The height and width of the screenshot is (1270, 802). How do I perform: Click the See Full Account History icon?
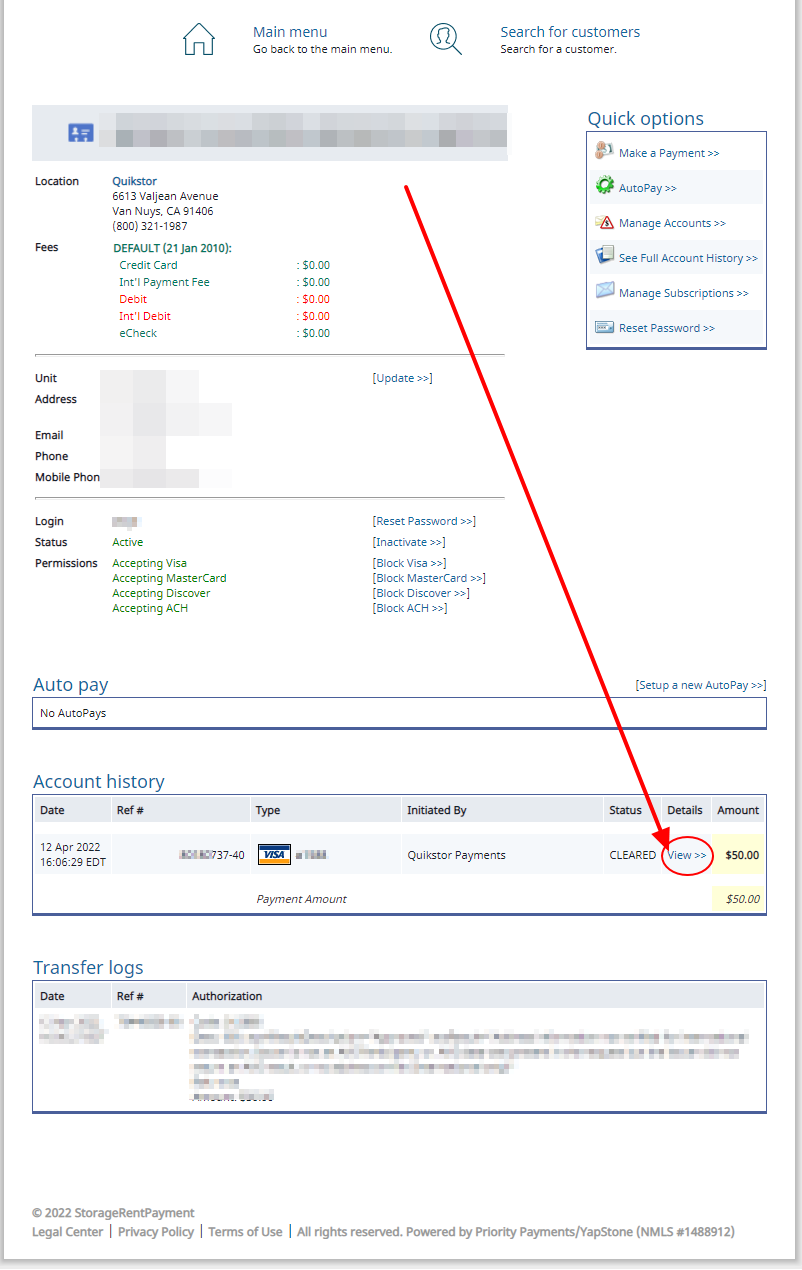(604, 256)
